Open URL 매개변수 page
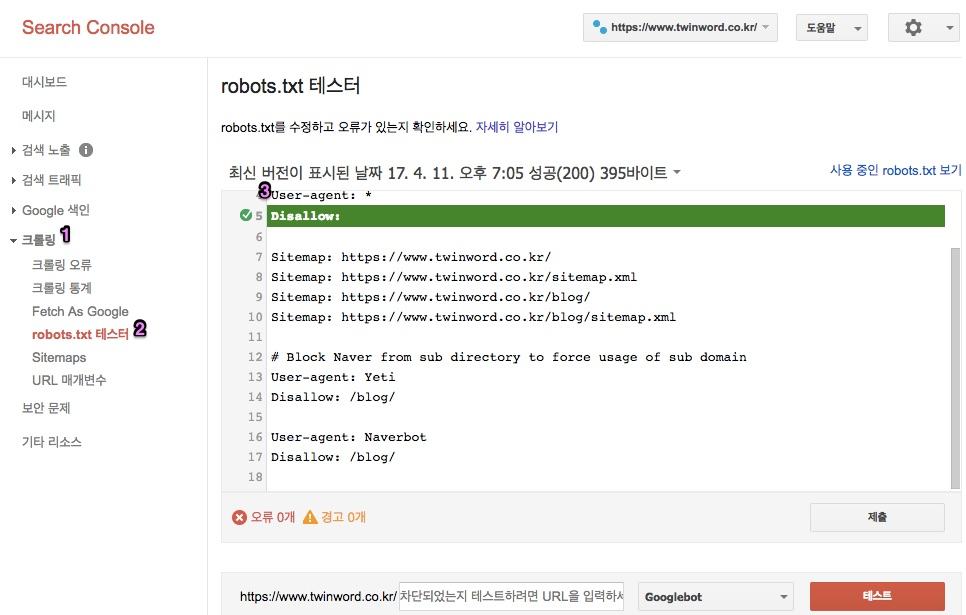The width and height of the screenshot is (966, 615). [x=69, y=380]
